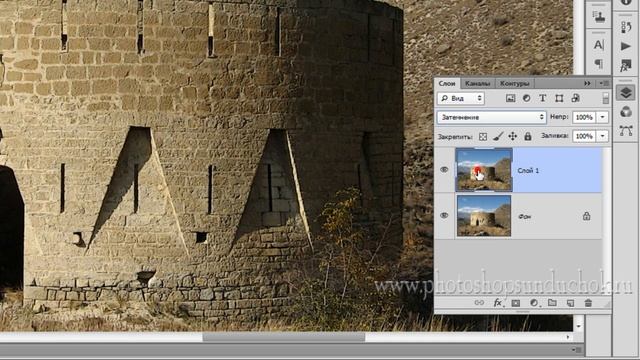Open the Character panel icon
This screenshot has width=640, height=360.
pos(598,45)
